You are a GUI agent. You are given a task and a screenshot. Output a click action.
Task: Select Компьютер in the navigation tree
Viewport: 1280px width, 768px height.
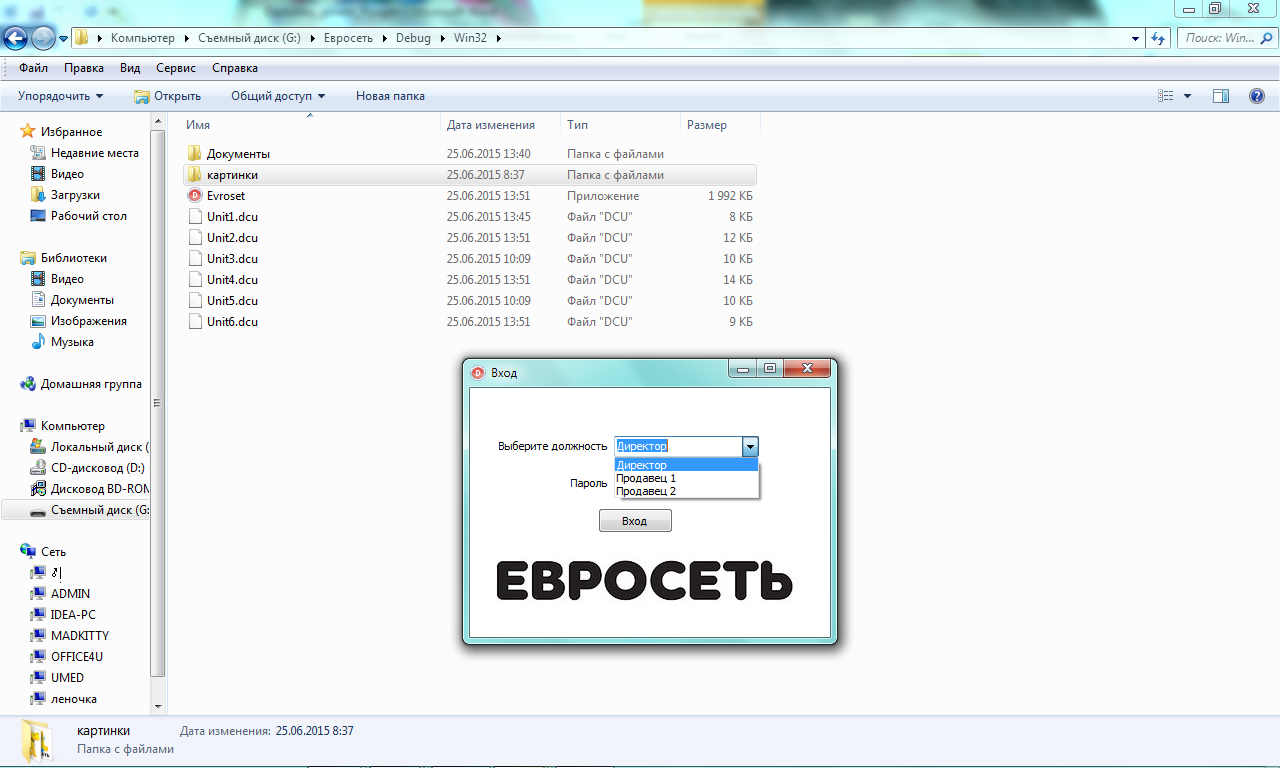tap(72, 426)
